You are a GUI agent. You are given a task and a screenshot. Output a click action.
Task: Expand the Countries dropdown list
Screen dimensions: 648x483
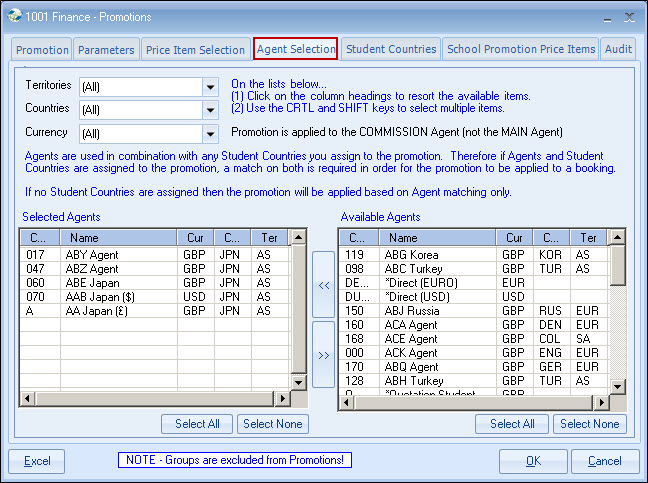click(x=210, y=110)
